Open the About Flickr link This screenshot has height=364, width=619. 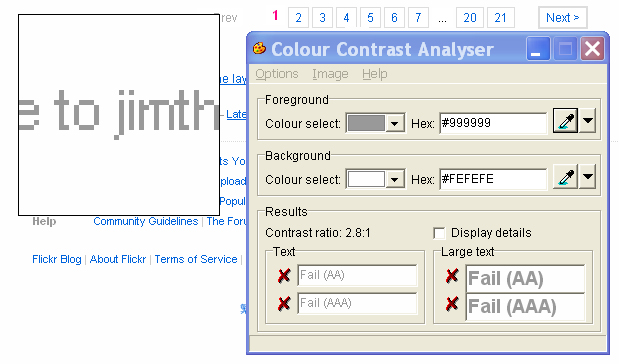click(x=118, y=259)
